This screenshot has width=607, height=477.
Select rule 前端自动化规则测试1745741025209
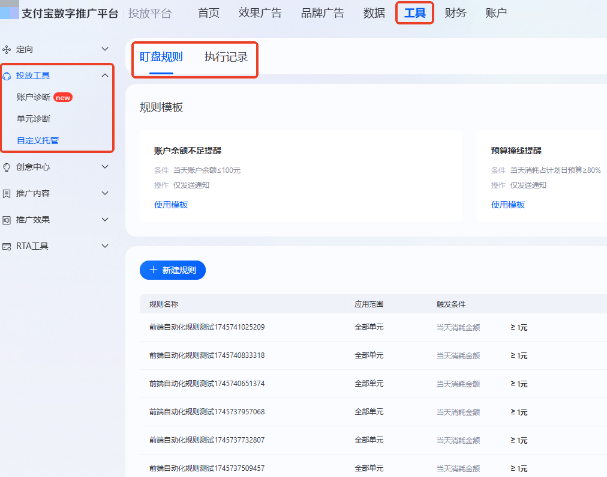click(x=207, y=327)
